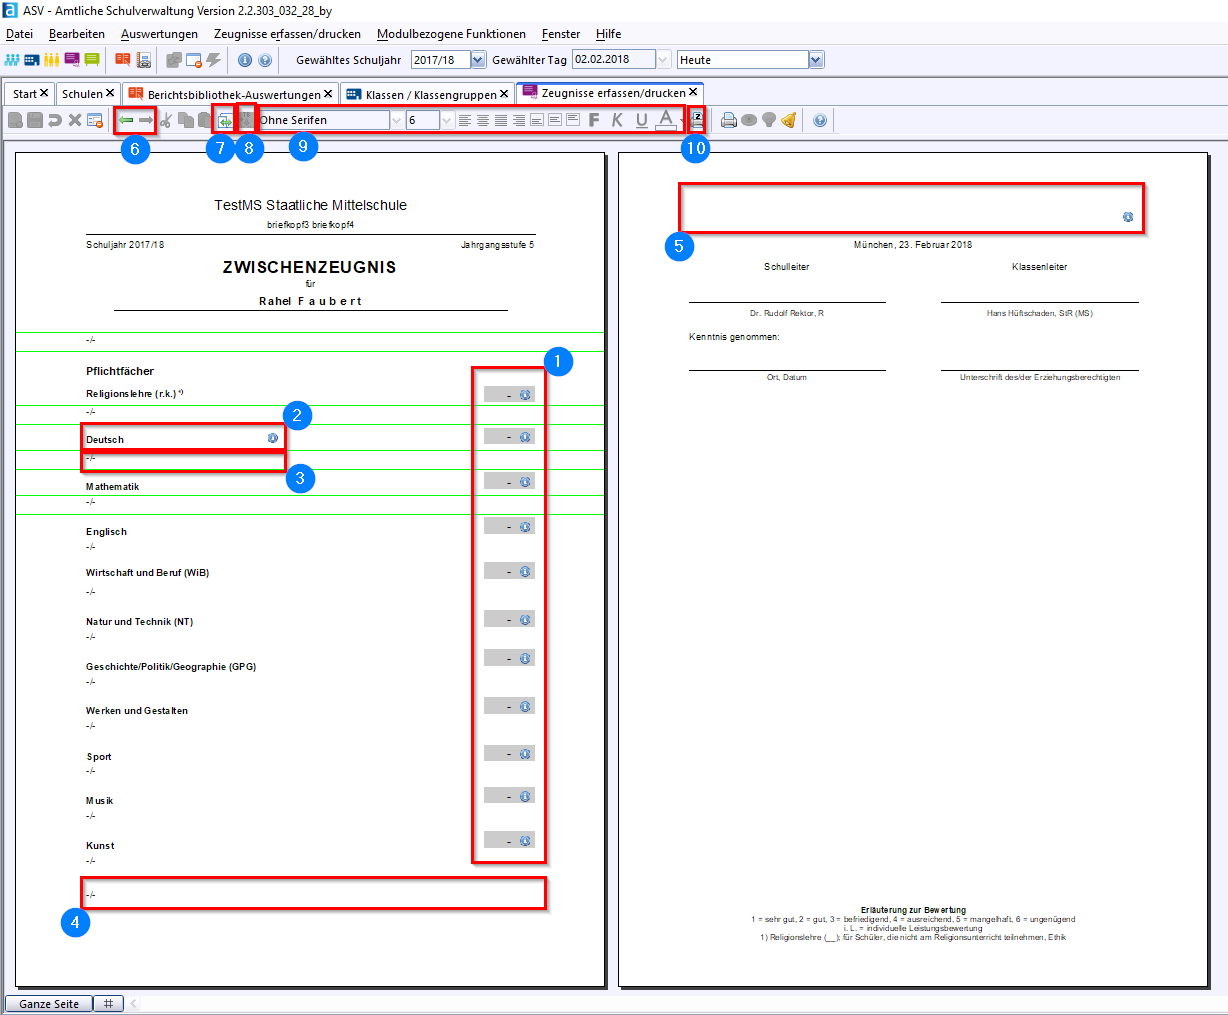Open the orange Berichtsbibliothek toolbar icon

[123, 60]
